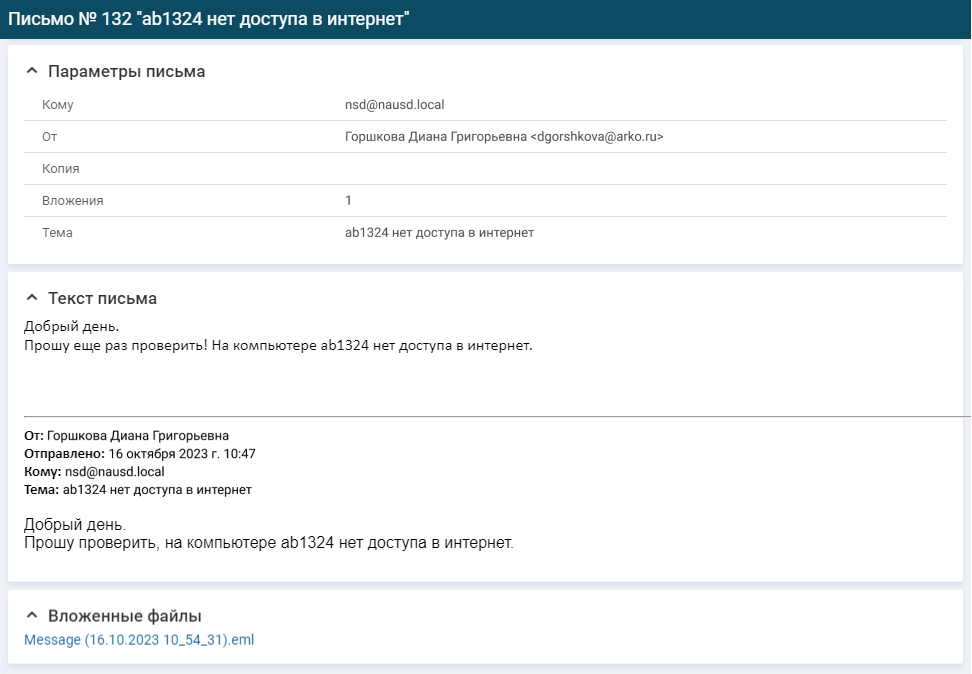Click the line Прошу еще раз проверить
Screen dimensions: 972x674
[x=278, y=345]
